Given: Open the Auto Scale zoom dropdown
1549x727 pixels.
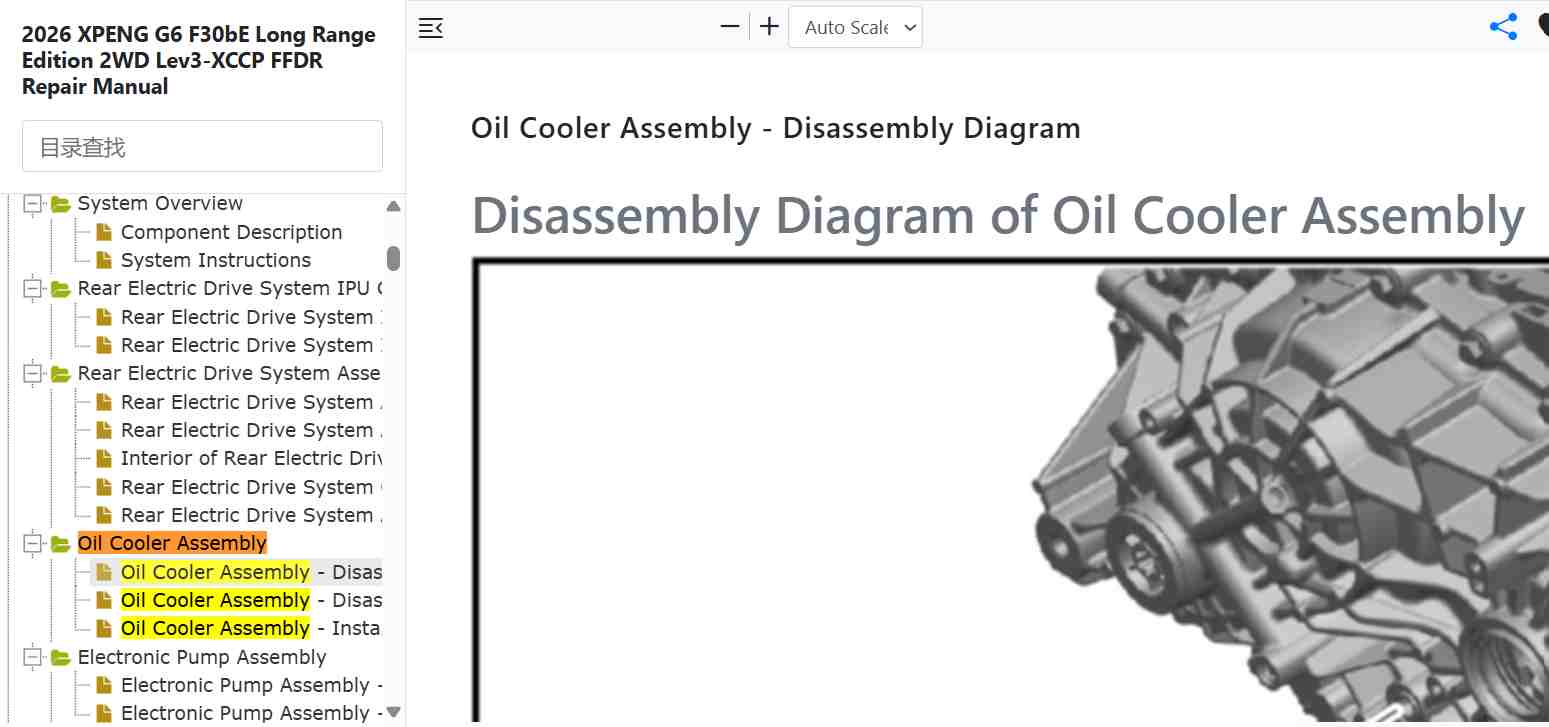Looking at the screenshot, I should [855, 27].
